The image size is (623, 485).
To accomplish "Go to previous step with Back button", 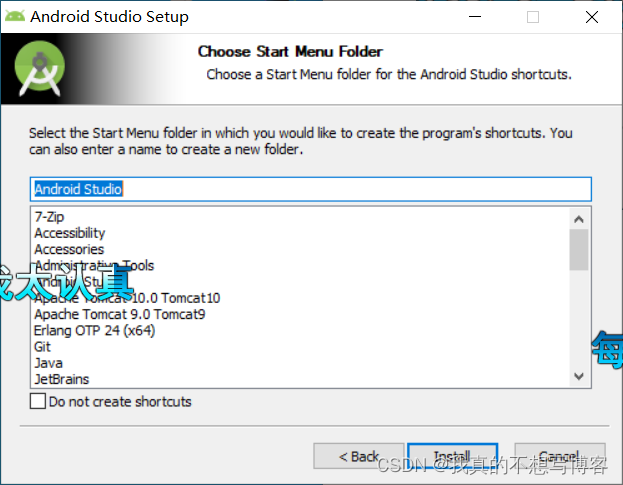I will pyautogui.click(x=359, y=456).
